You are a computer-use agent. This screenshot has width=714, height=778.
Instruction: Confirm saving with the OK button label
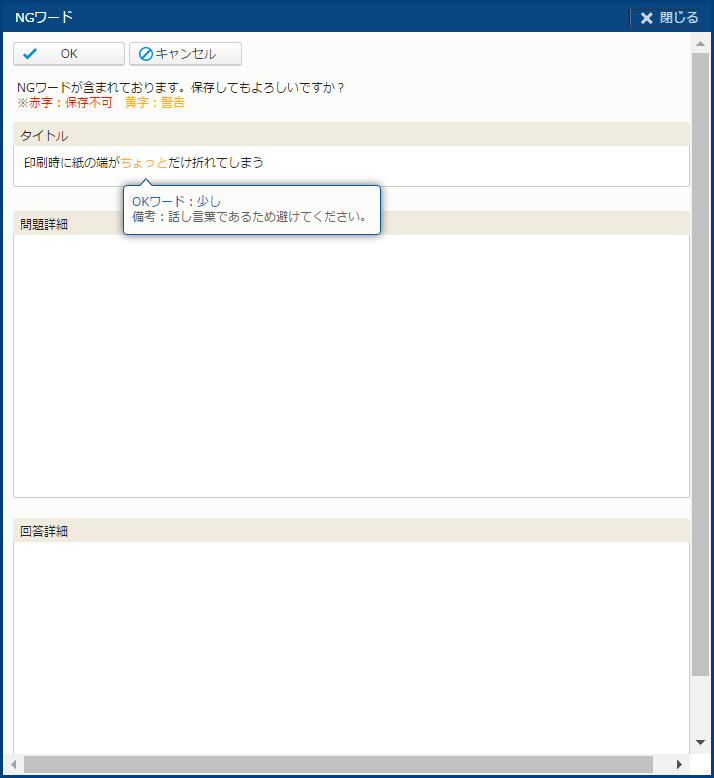[69, 54]
